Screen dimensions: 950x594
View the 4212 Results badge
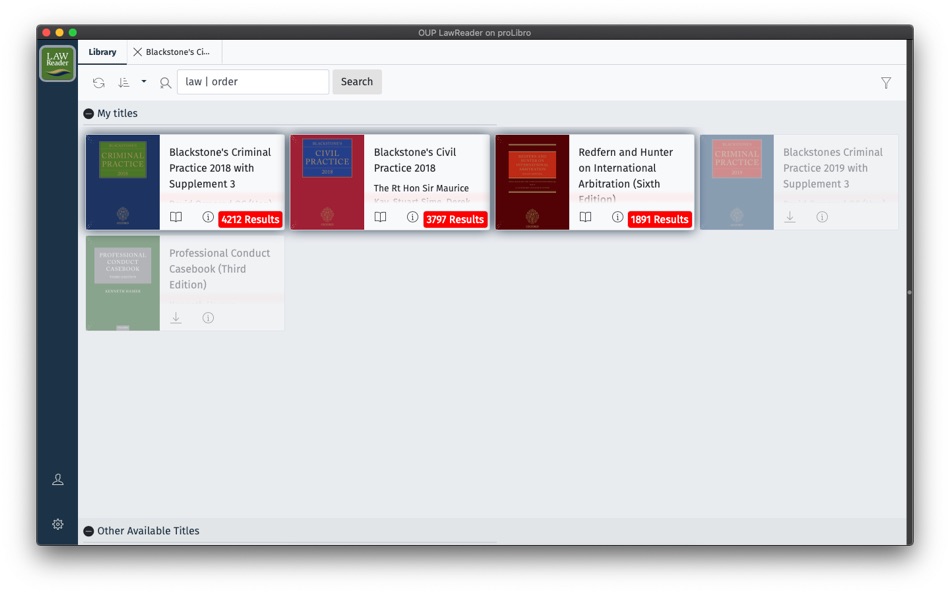pyautogui.click(x=250, y=219)
